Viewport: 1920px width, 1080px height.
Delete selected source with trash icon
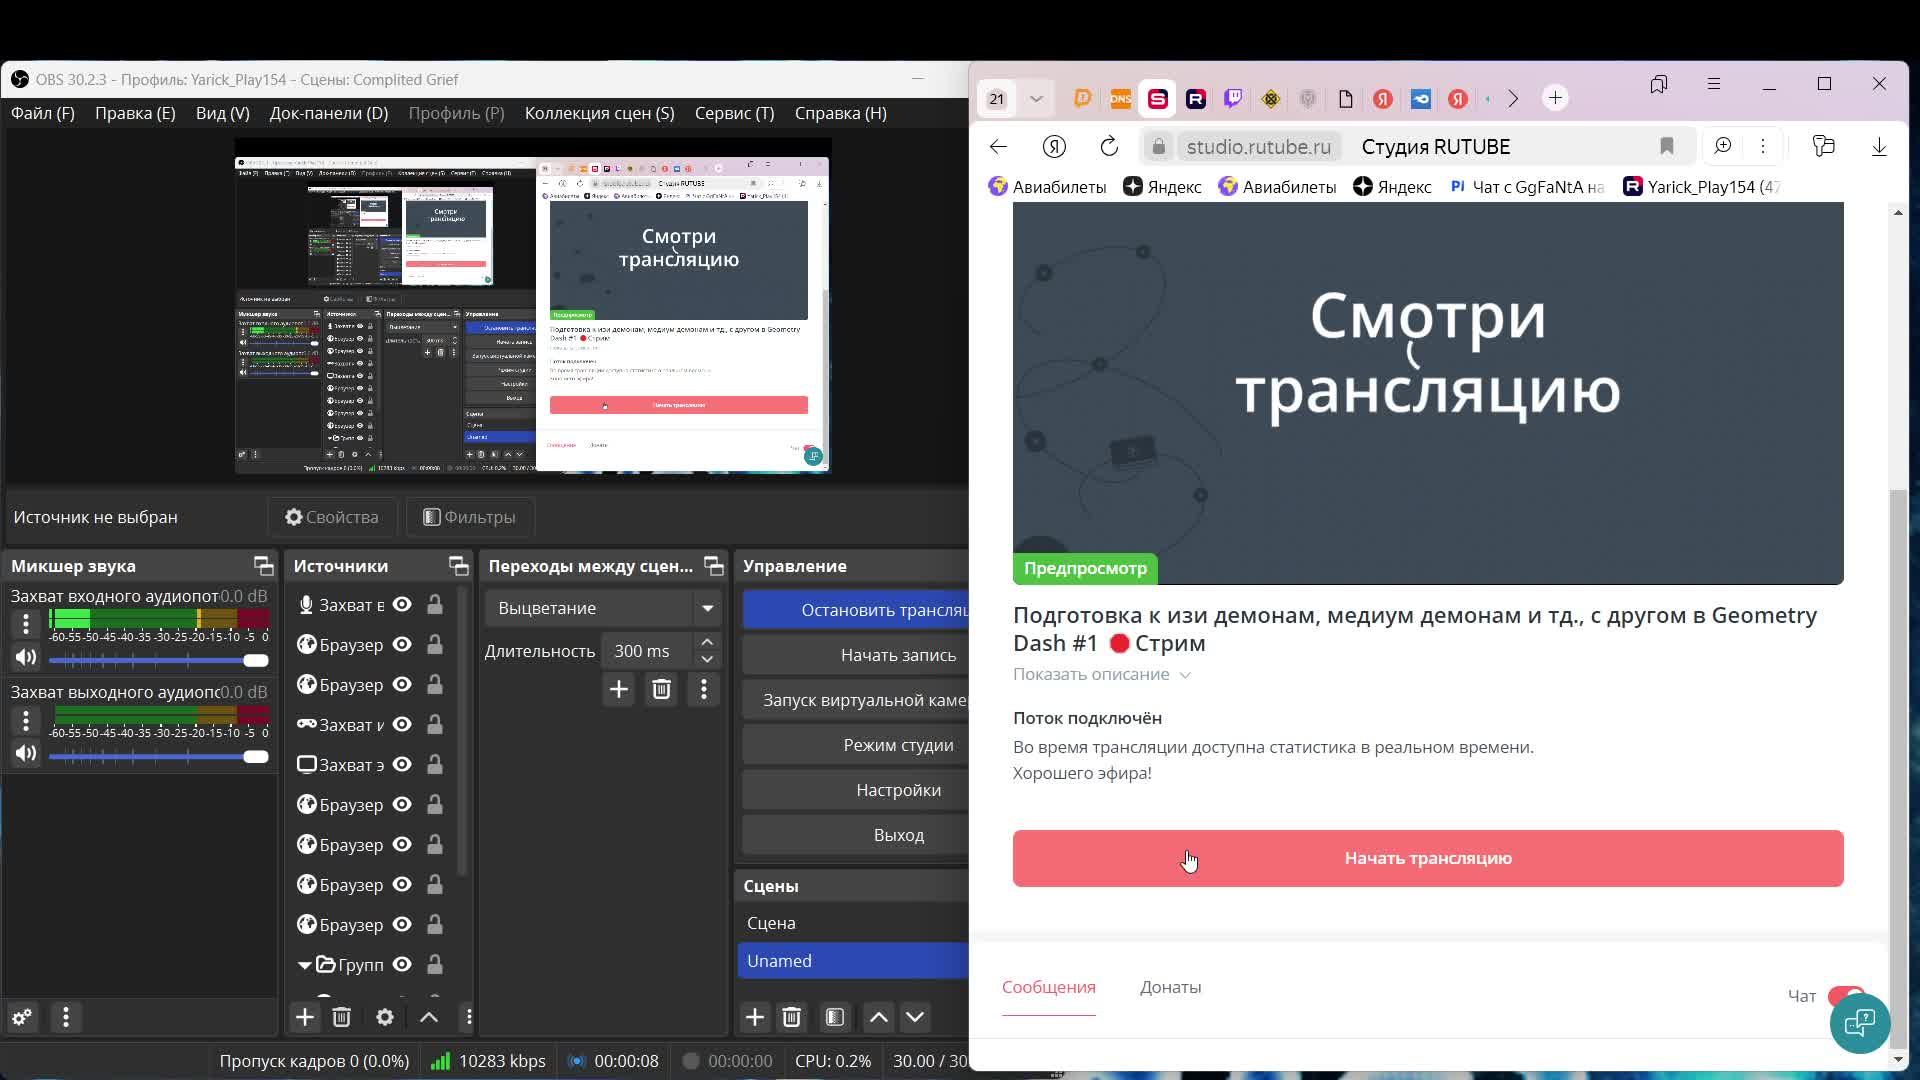click(x=341, y=1017)
